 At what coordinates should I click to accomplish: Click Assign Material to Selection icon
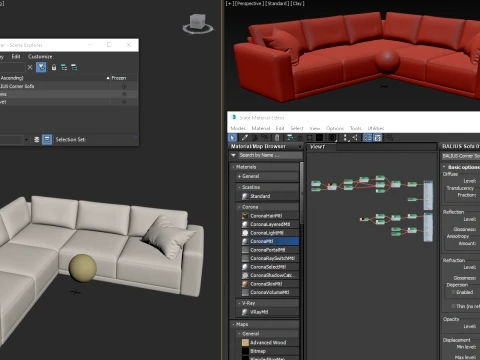(x=266, y=138)
